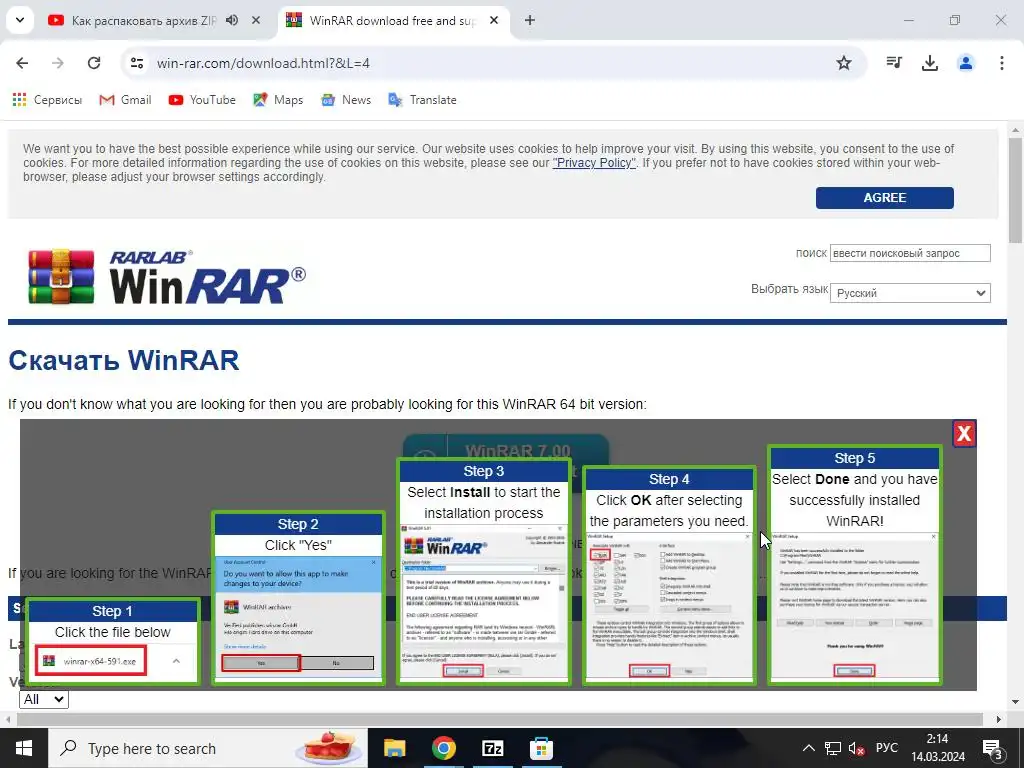
Task: Open the Chrome profile avatar
Action: click(x=965, y=63)
